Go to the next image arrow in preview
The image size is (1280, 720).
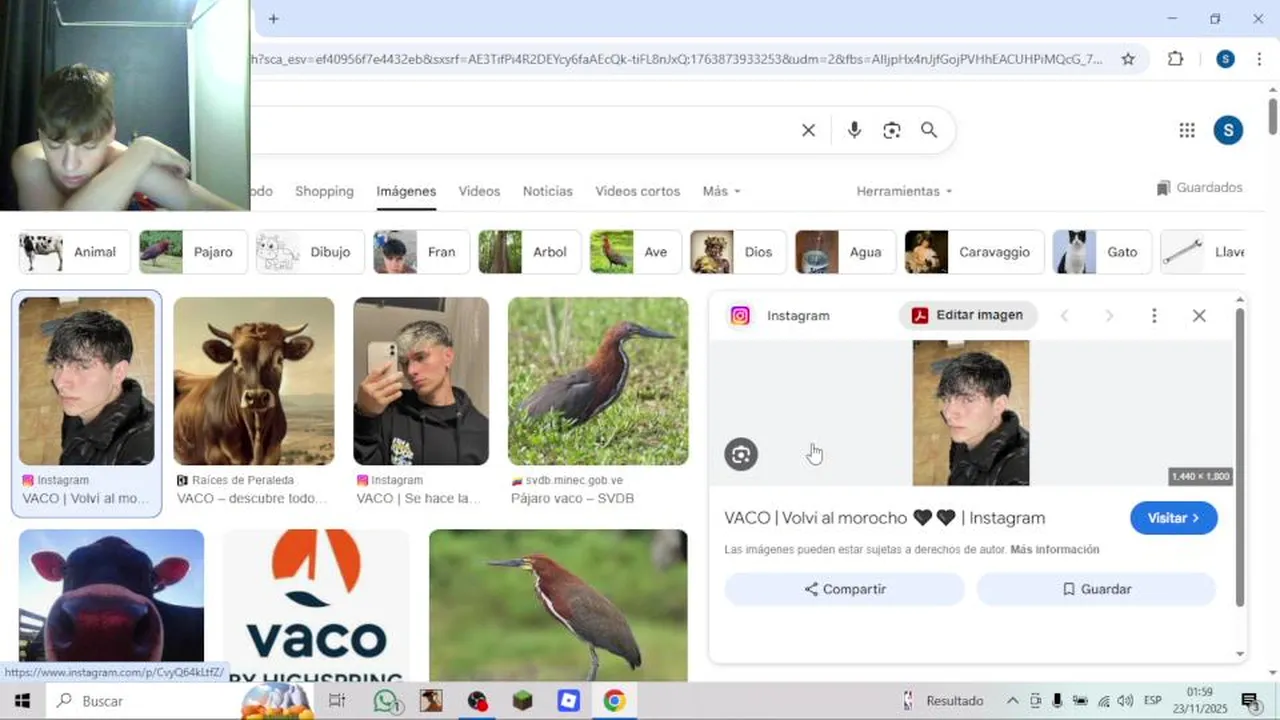click(x=1109, y=316)
